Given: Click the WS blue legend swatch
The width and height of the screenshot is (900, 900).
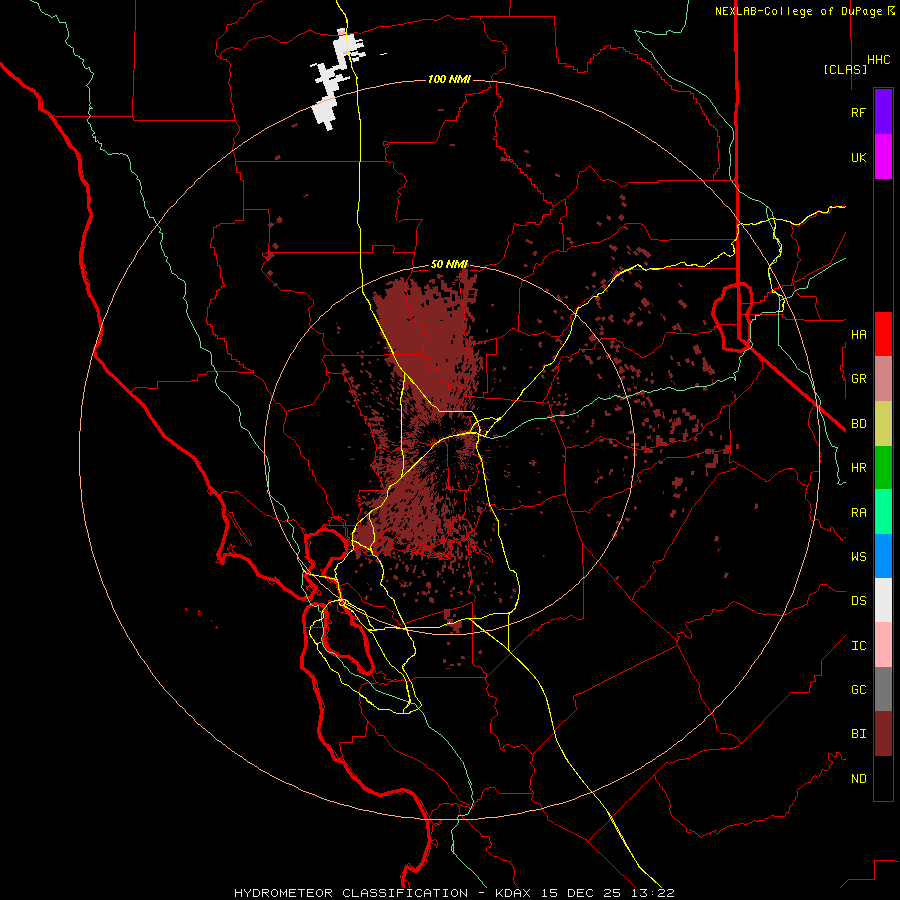Looking at the screenshot, I should pos(883,556).
